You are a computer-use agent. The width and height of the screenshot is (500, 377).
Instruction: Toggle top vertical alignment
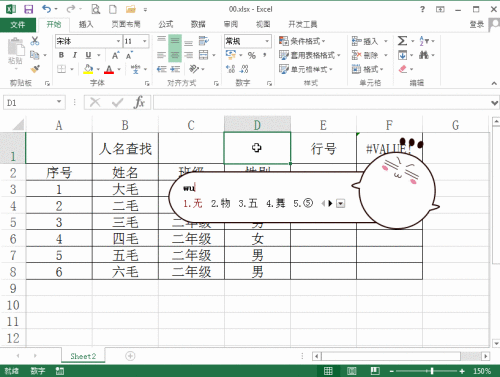[161, 41]
